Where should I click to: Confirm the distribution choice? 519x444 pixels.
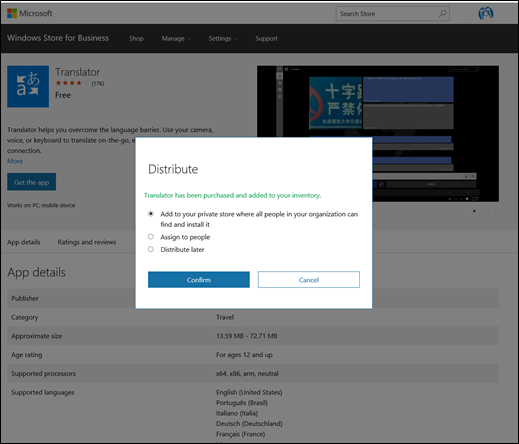pyautogui.click(x=199, y=280)
